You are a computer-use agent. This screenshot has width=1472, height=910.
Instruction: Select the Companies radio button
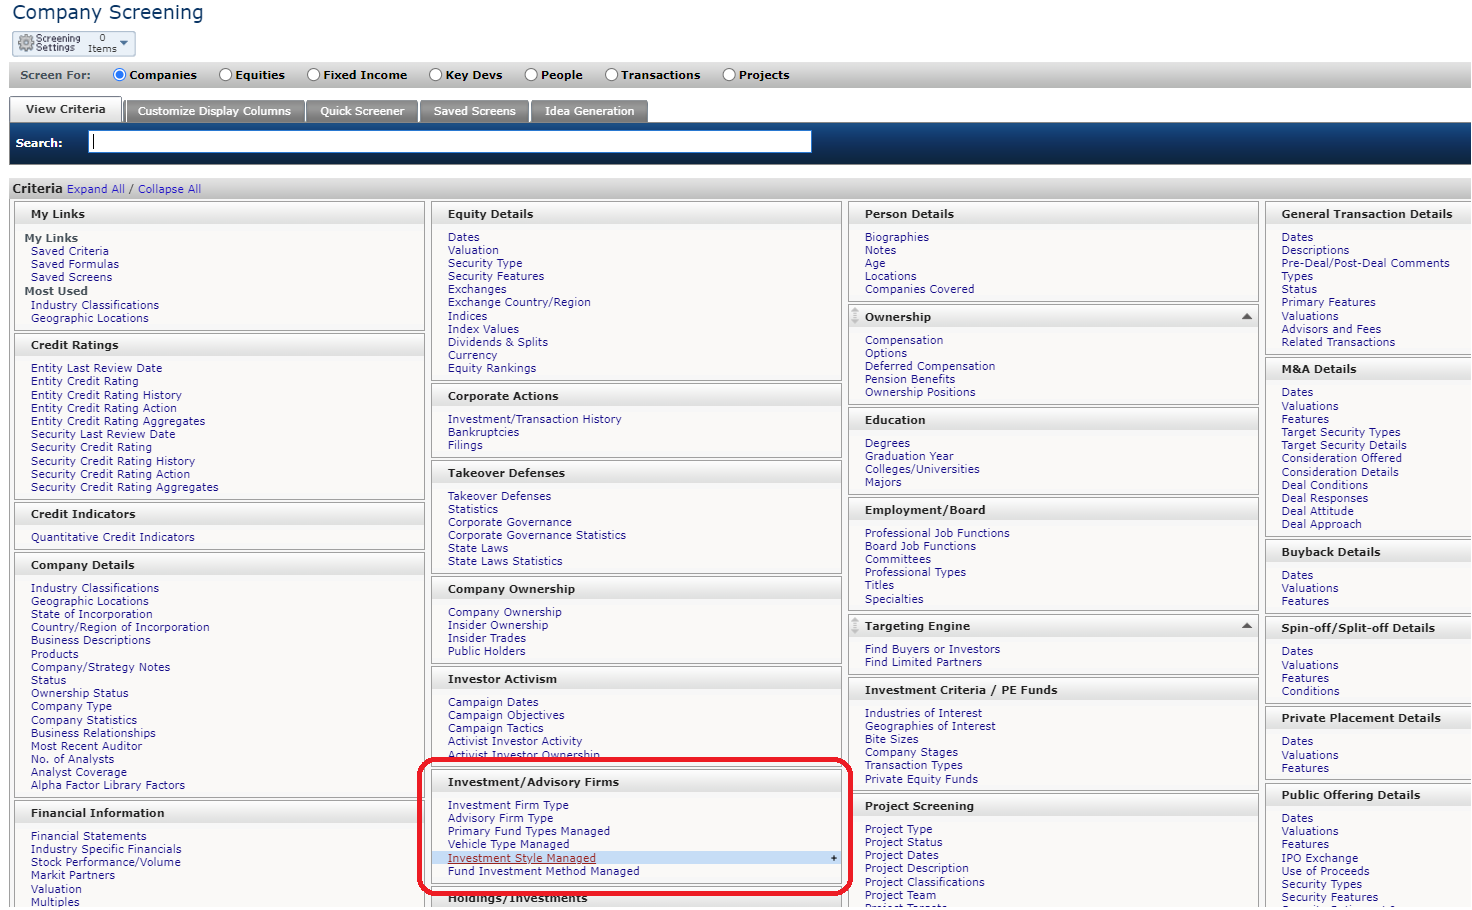click(120, 75)
